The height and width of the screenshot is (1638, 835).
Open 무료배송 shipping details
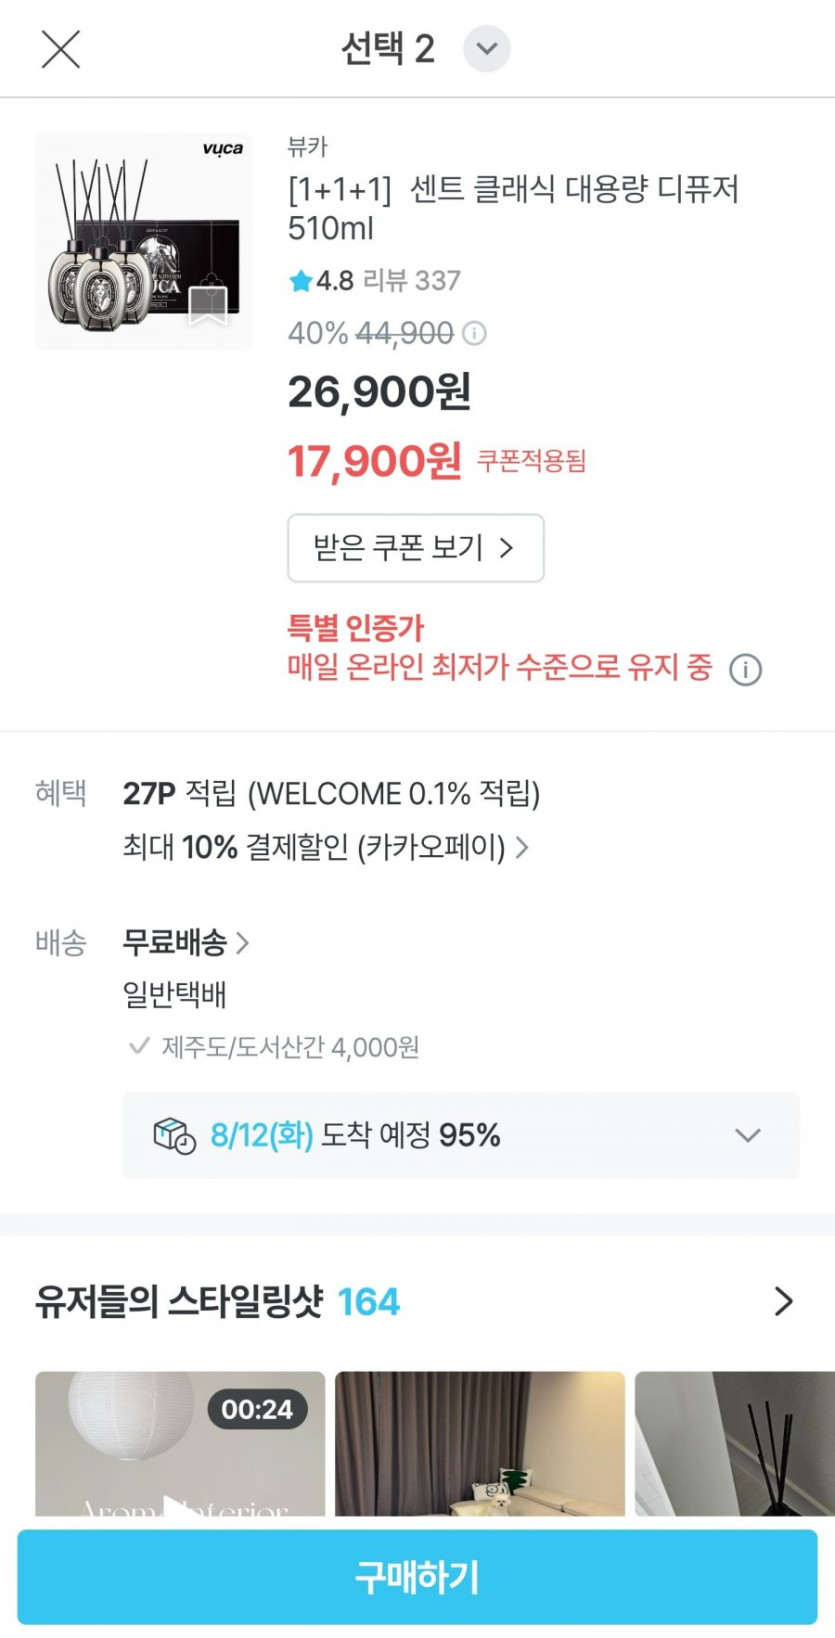[185, 941]
